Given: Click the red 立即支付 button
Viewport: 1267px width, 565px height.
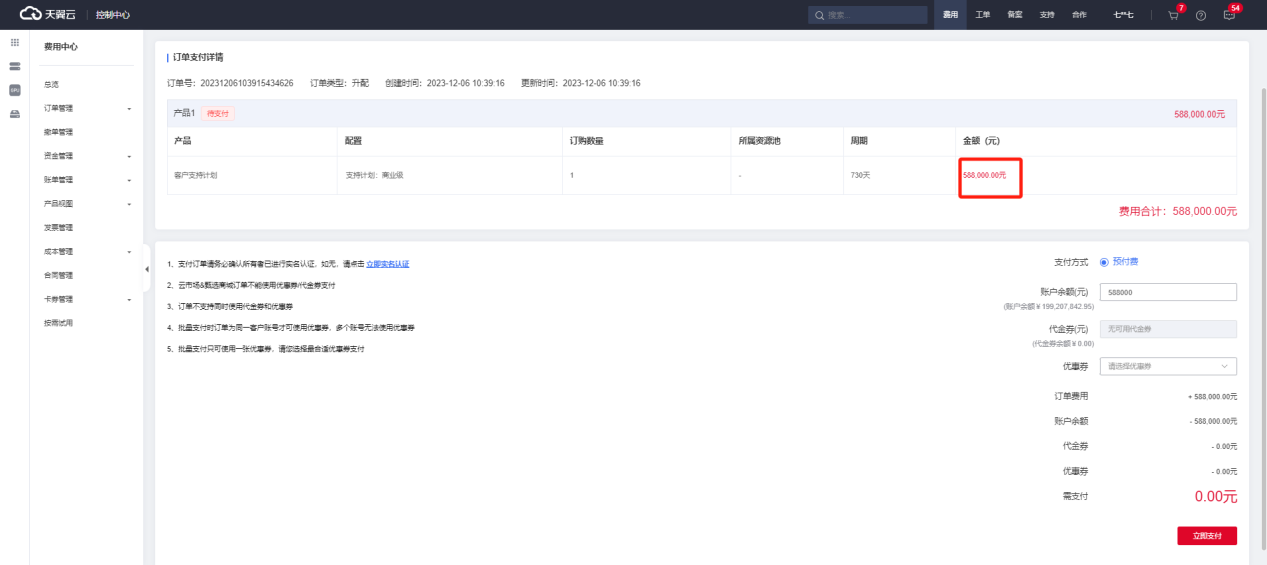Looking at the screenshot, I should [1206, 536].
